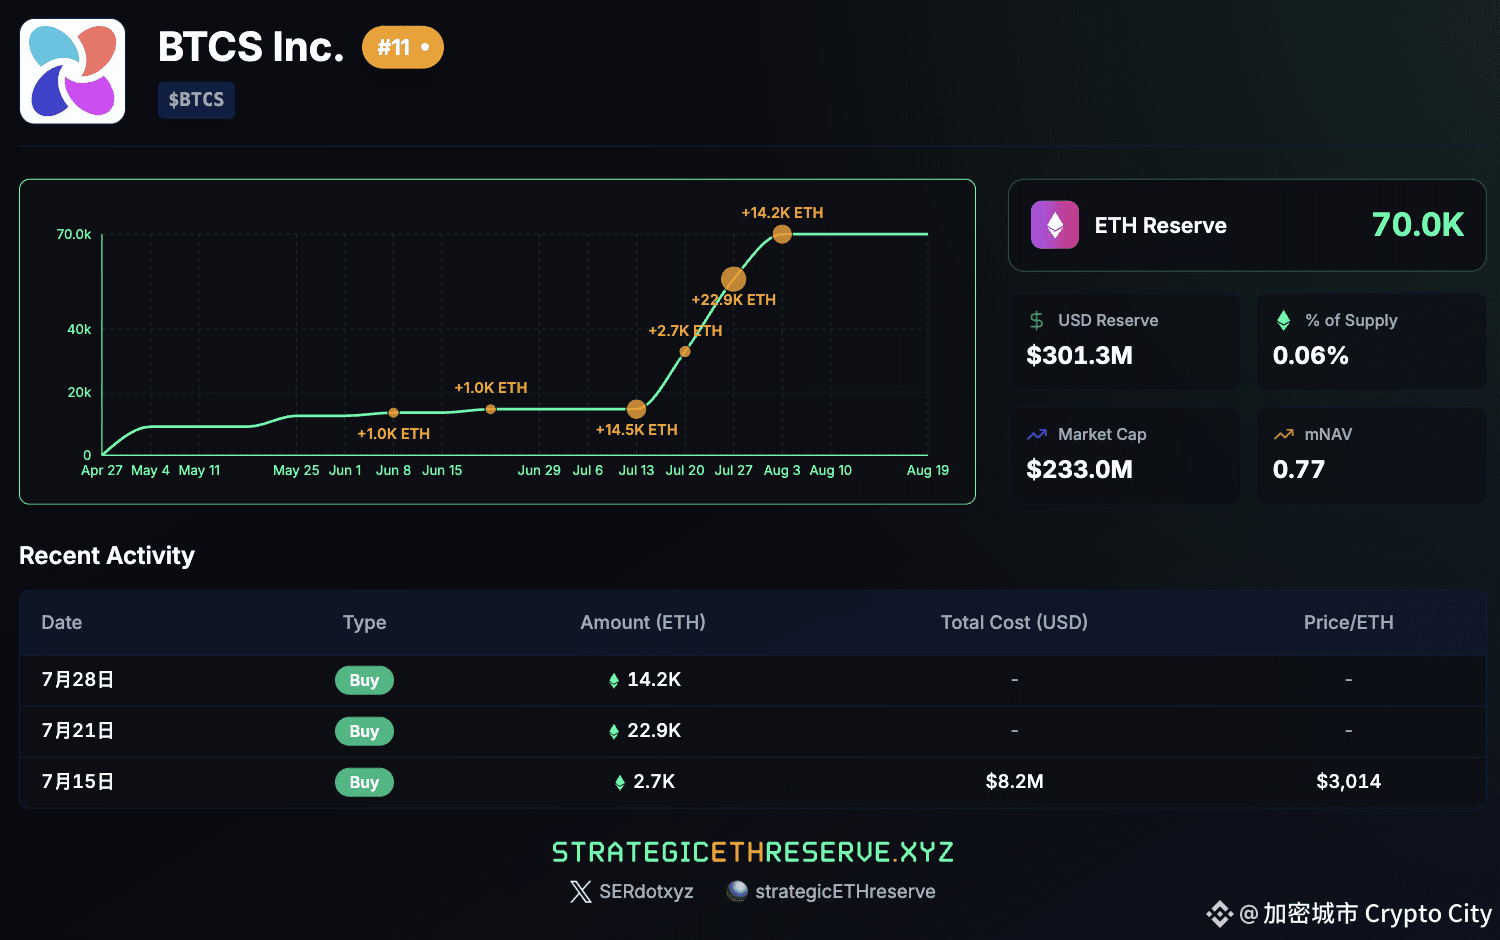The height and width of the screenshot is (940, 1500).
Task: Click the ETH icon next to 2.7K amount
Action: 620,783
